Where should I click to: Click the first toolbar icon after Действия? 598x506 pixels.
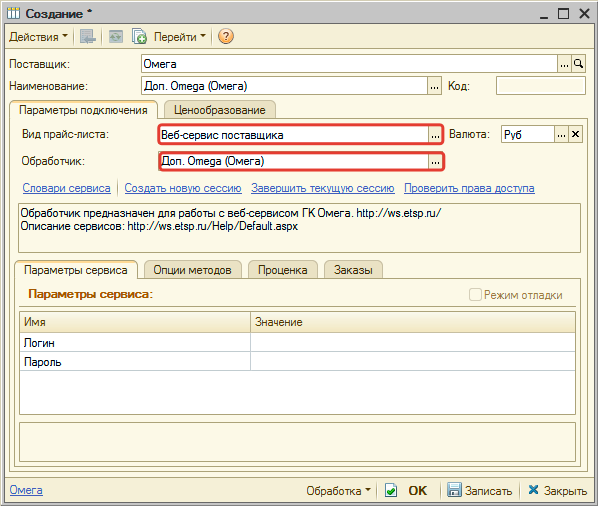tap(87, 37)
